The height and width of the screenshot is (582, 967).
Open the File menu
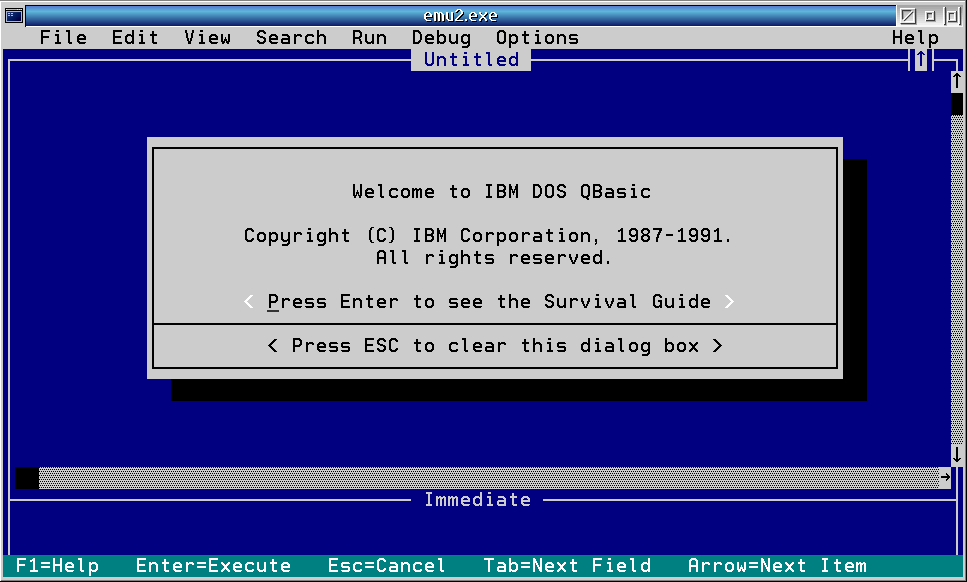[x=63, y=38]
